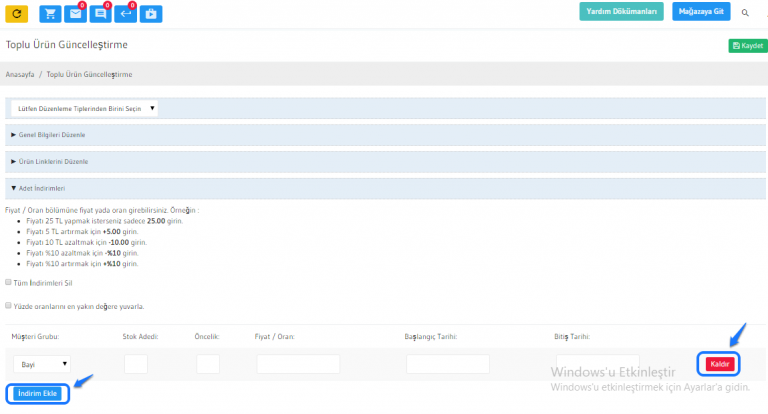Check Yüzde oranlarını en yakın değere yuvarla
The width and height of the screenshot is (768, 414).
(x=9, y=305)
